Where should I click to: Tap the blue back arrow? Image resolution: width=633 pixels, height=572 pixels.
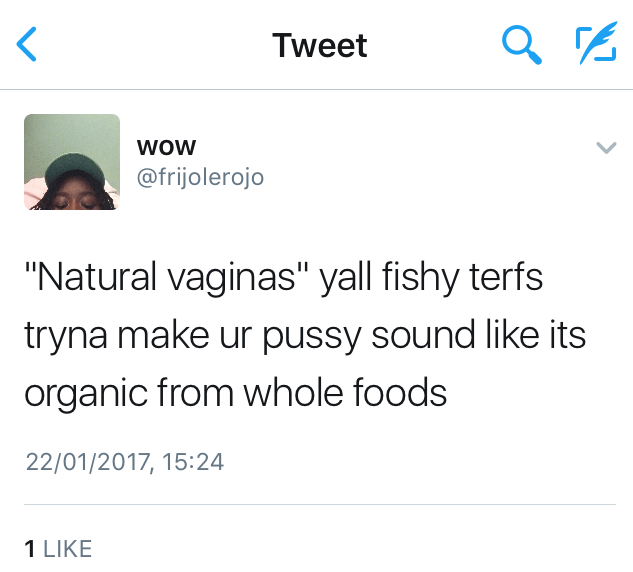coord(28,45)
